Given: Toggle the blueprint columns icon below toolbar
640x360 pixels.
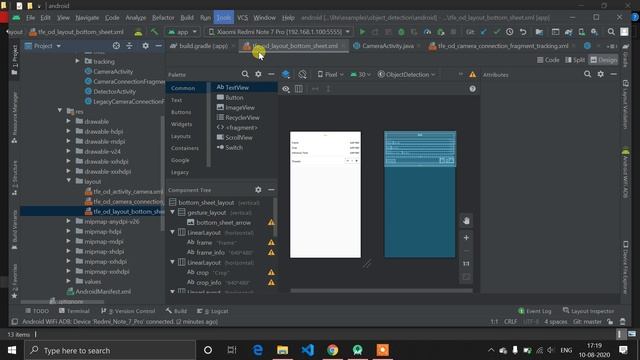Looking at the screenshot, I should point(299,89).
